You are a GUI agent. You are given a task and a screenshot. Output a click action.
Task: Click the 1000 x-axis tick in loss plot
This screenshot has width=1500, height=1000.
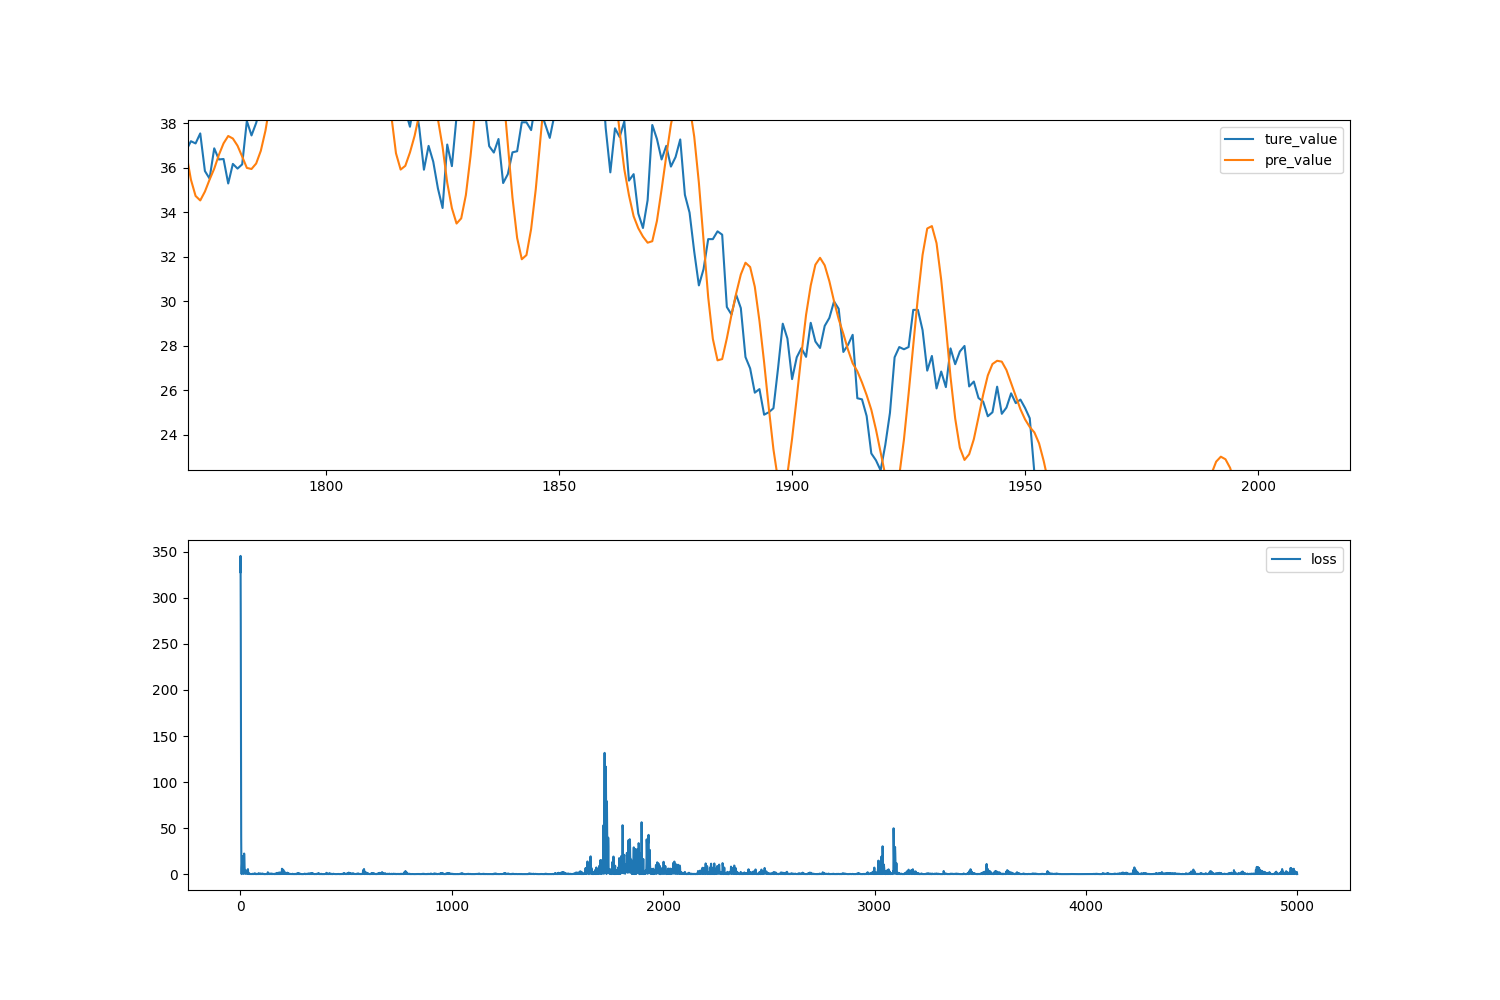[x=452, y=906]
